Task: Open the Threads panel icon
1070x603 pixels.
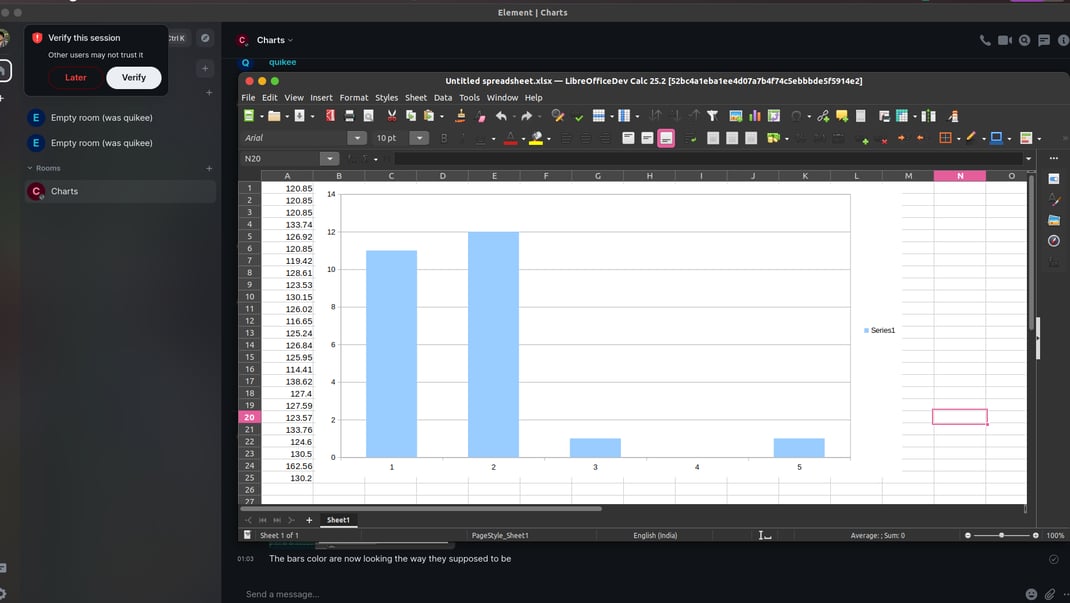Action: (x=1044, y=40)
